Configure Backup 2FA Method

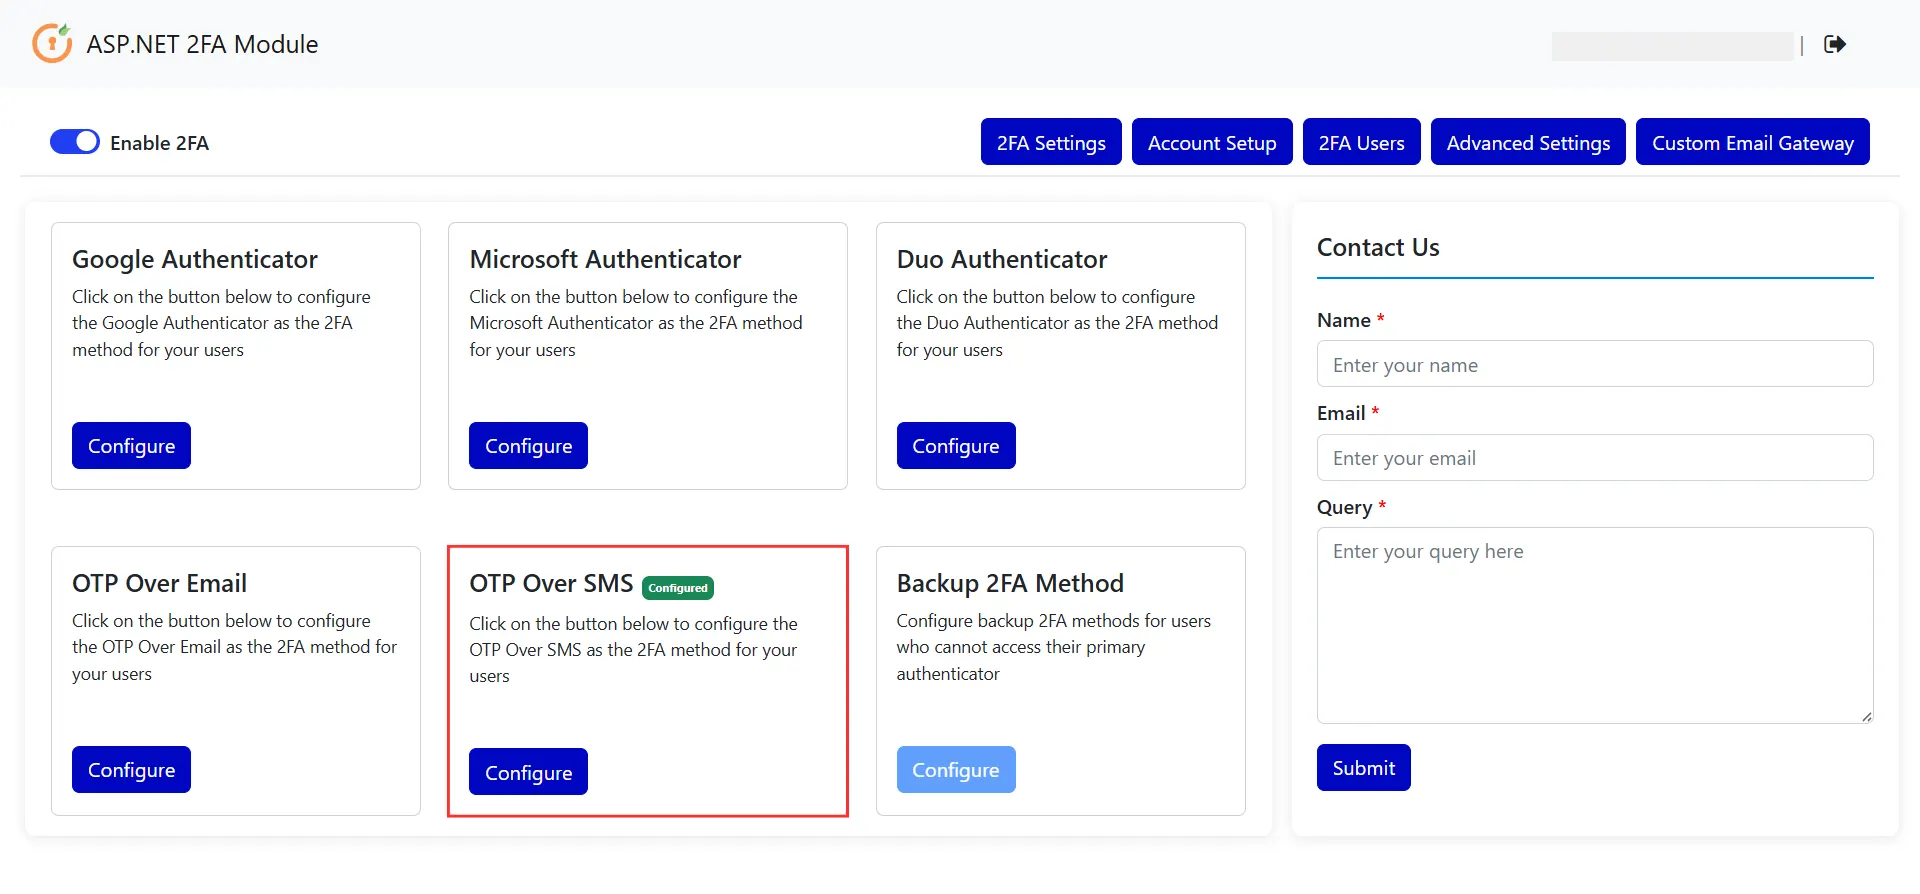tap(956, 770)
